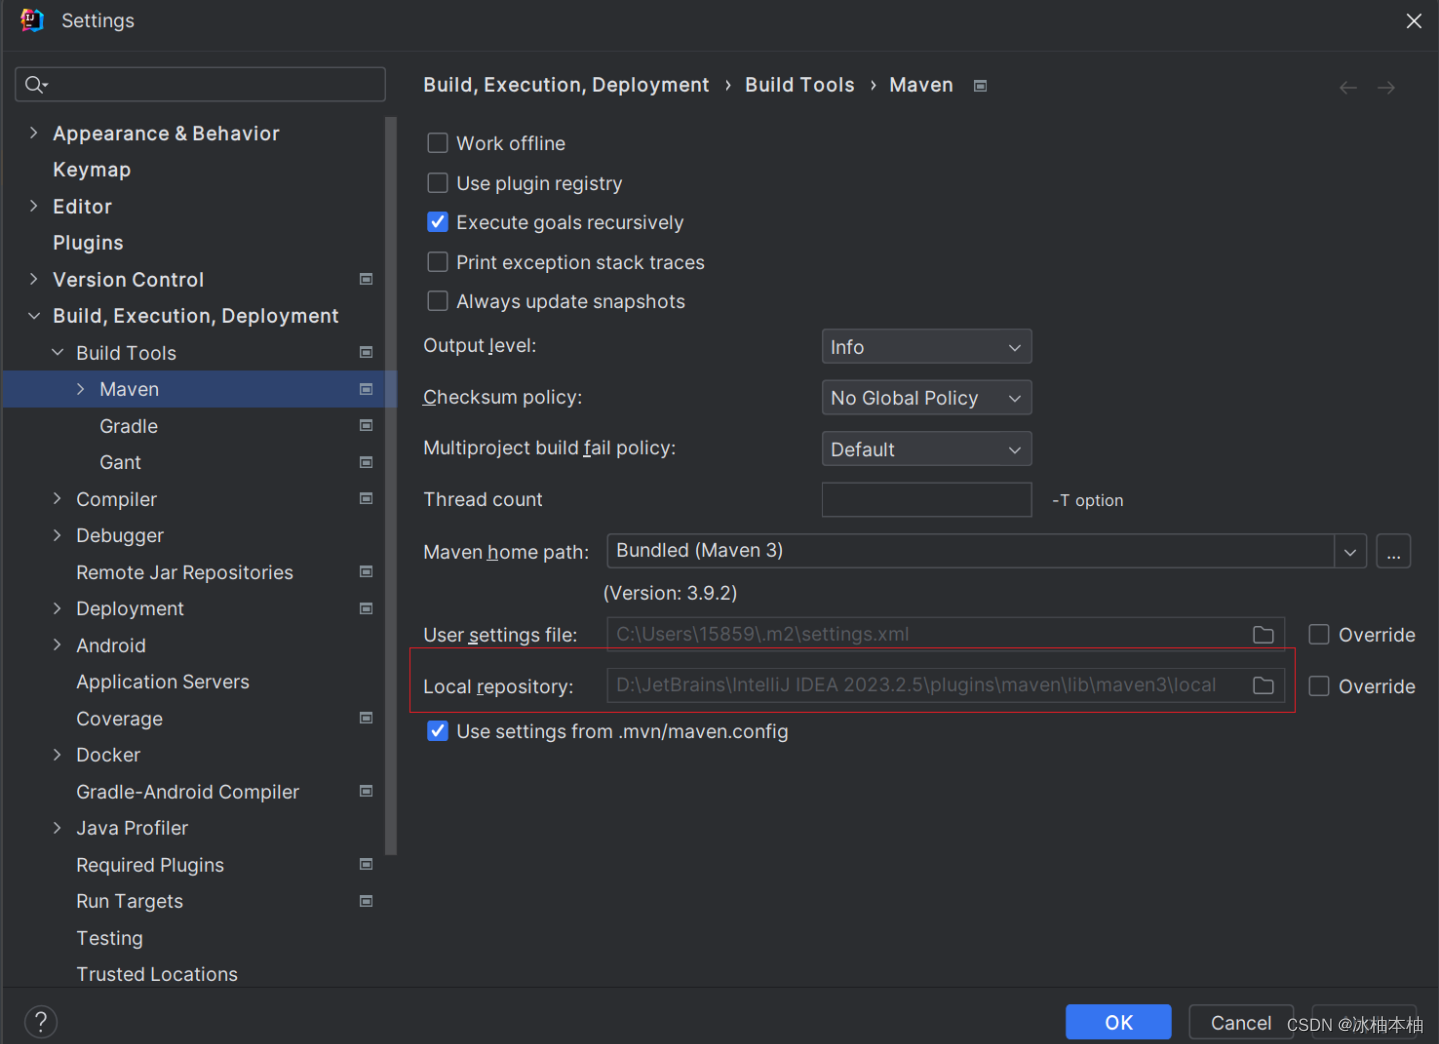Check Override for User settings file
Viewport: 1439px width, 1044px height.
(x=1319, y=635)
